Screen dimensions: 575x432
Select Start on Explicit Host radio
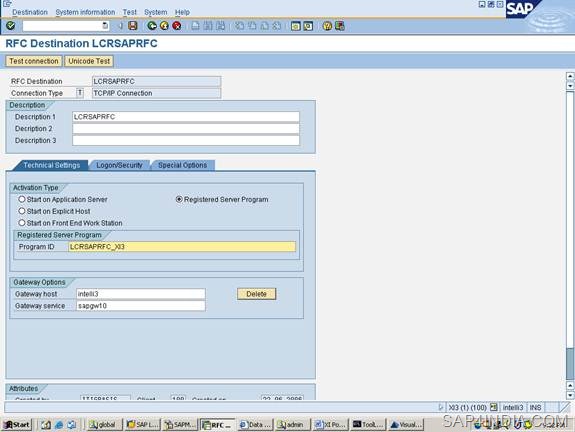click(22, 211)
